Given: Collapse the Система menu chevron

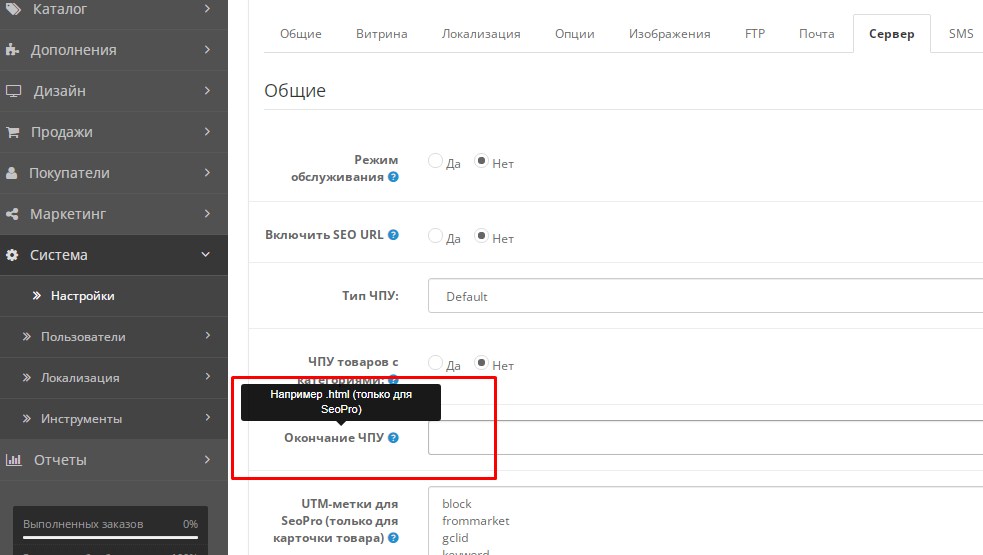Looking at the screenshot, I should [x=206, y=255].
